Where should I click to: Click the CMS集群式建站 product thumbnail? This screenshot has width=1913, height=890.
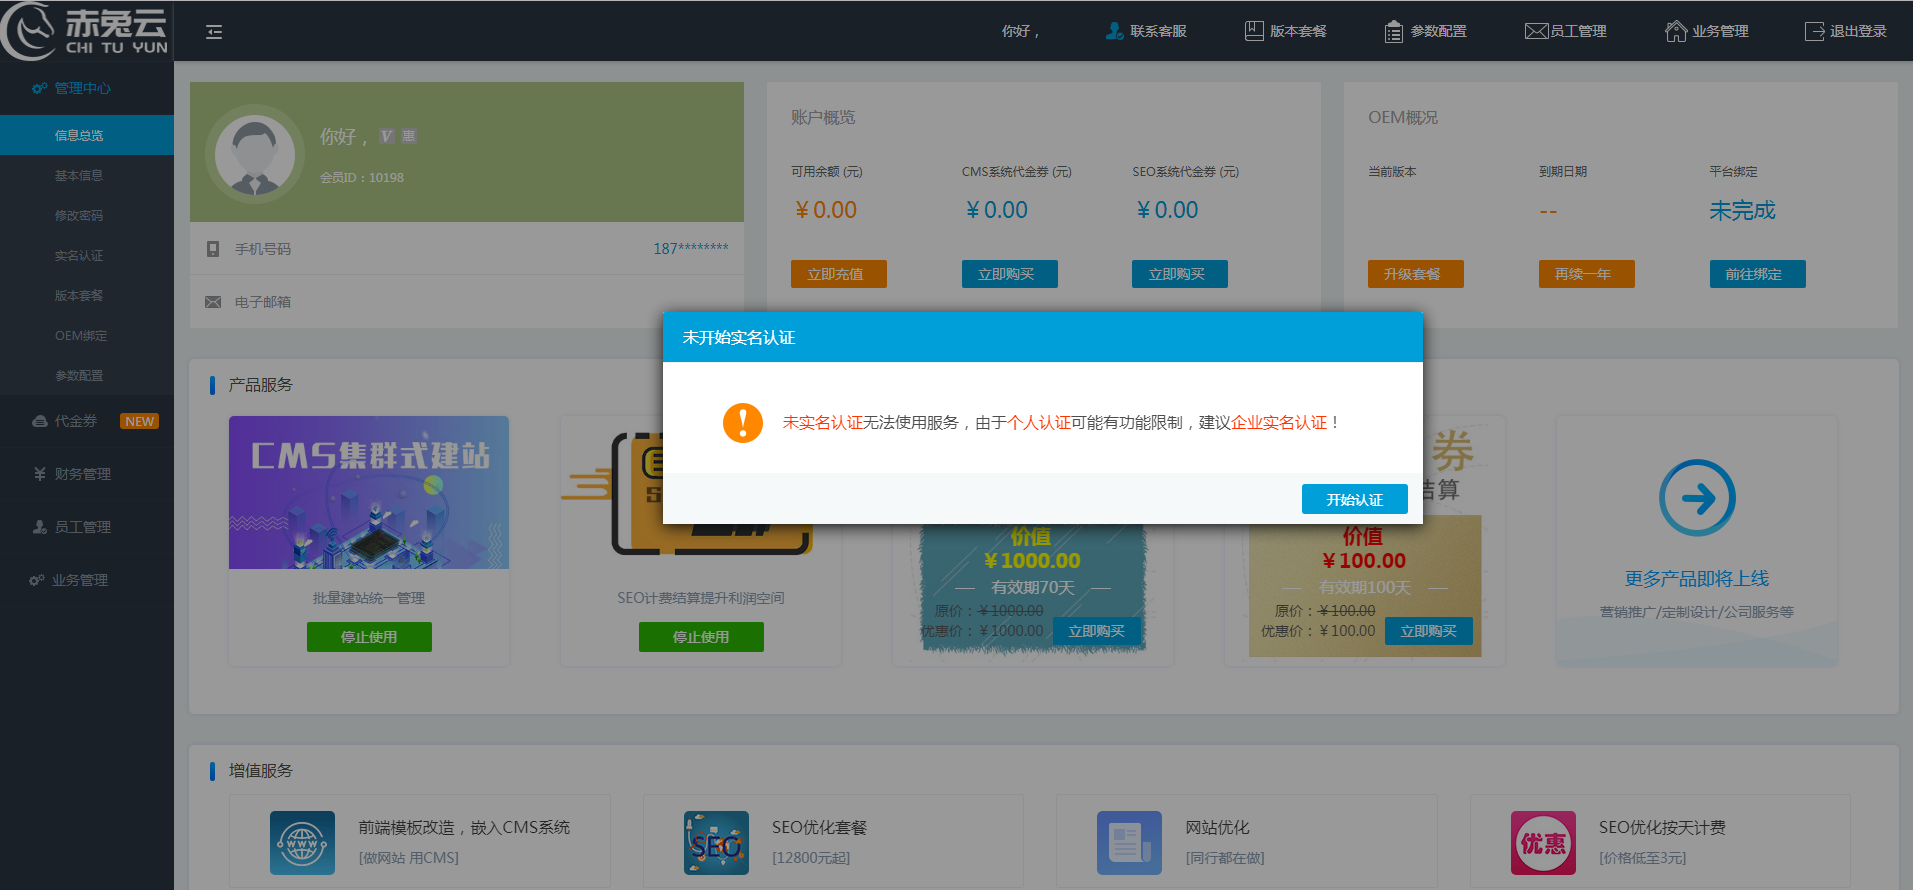(369, 492)
